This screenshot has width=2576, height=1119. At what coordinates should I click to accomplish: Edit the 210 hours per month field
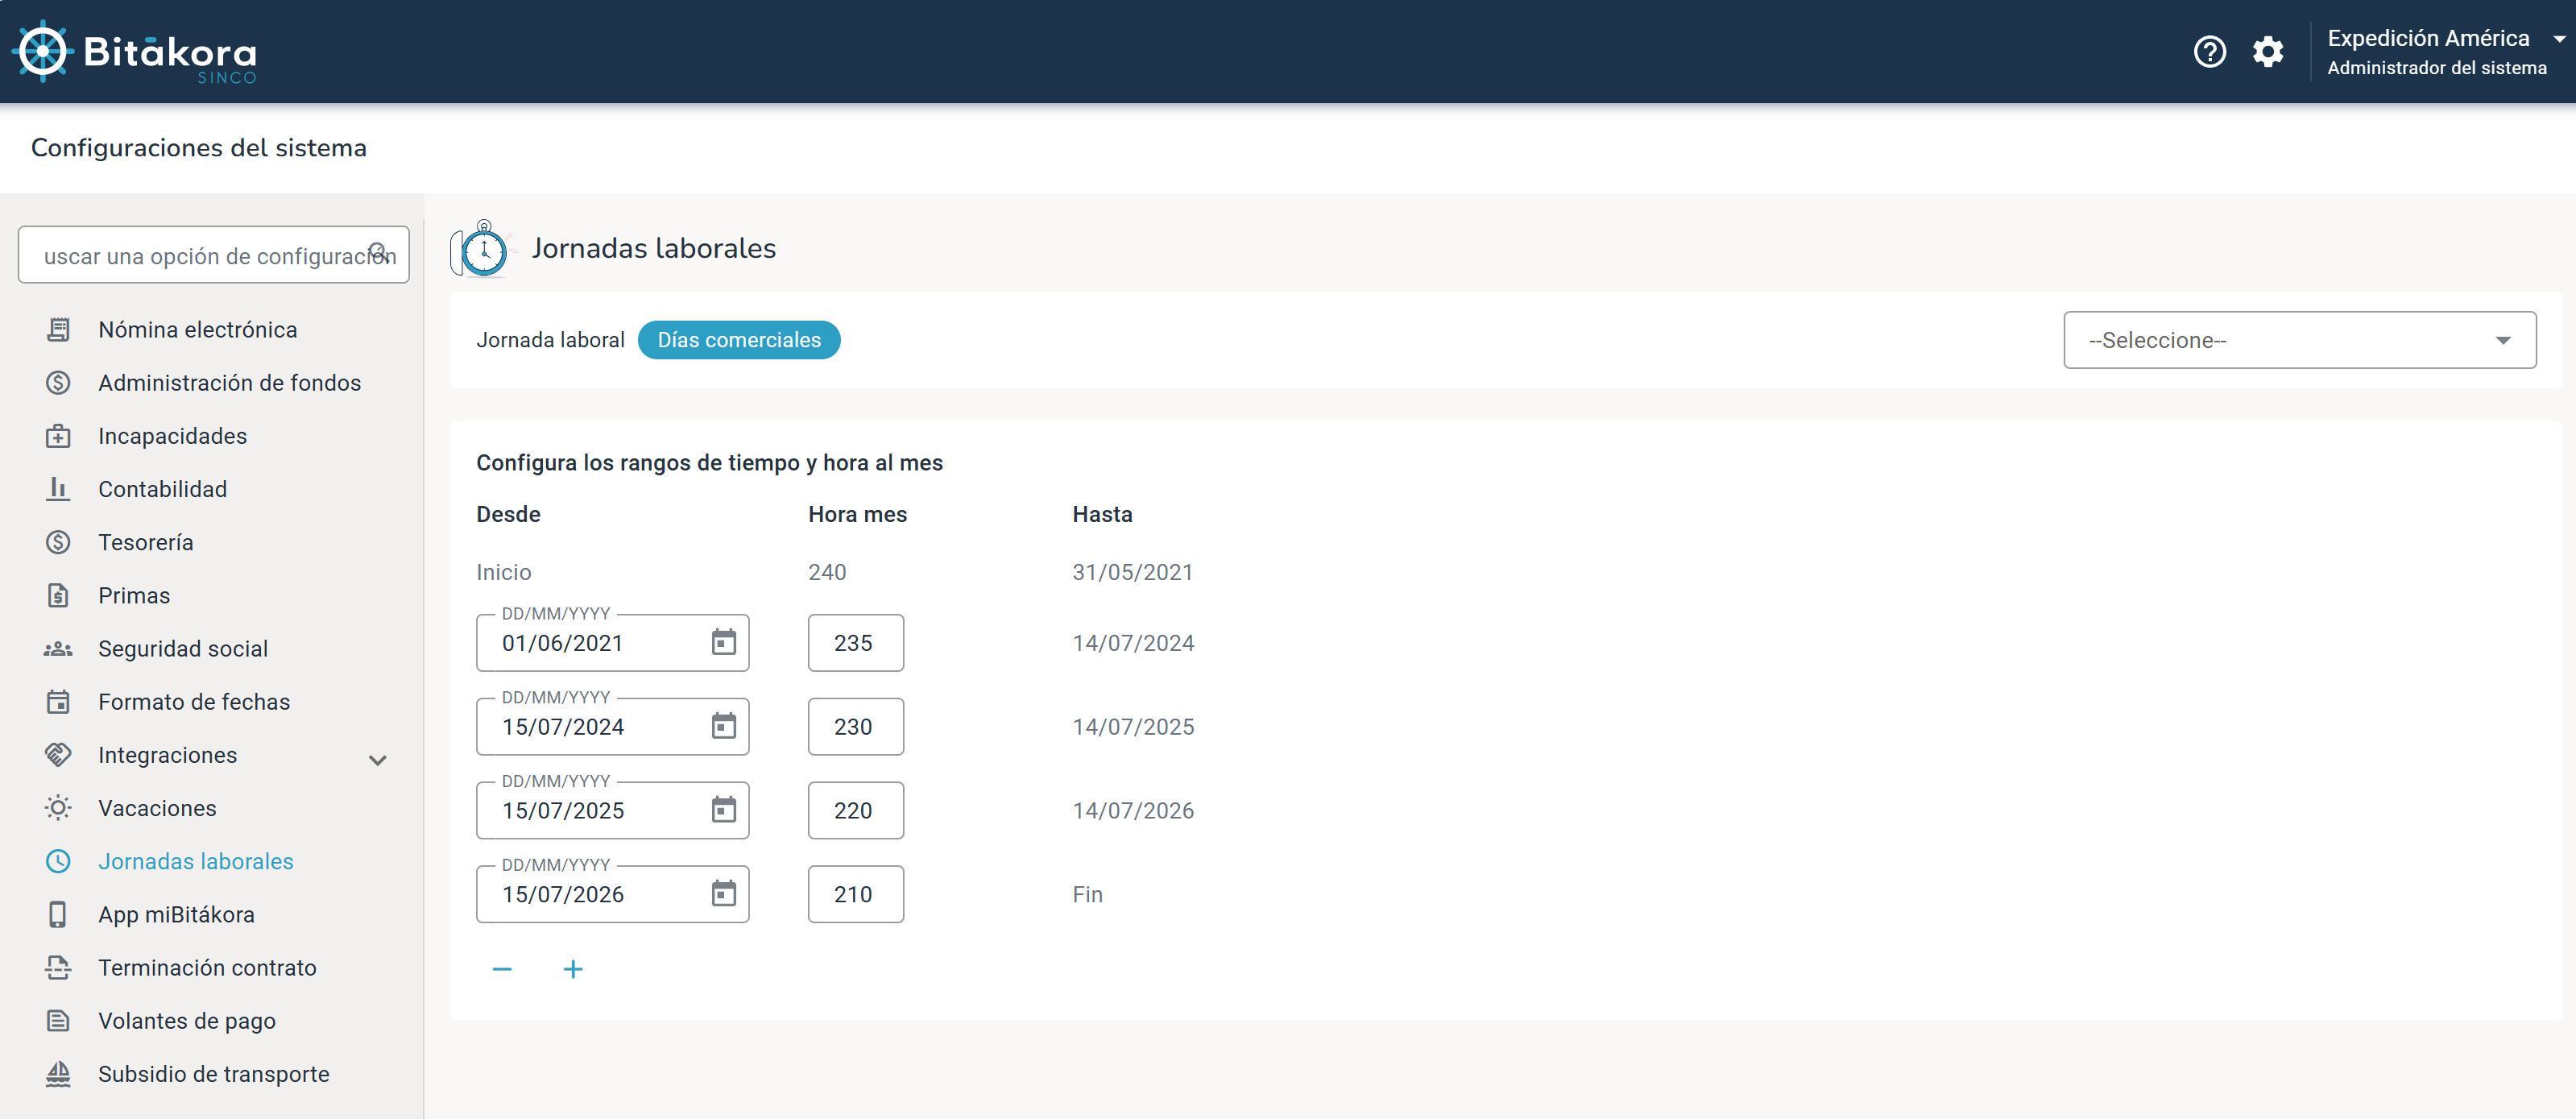856,894
